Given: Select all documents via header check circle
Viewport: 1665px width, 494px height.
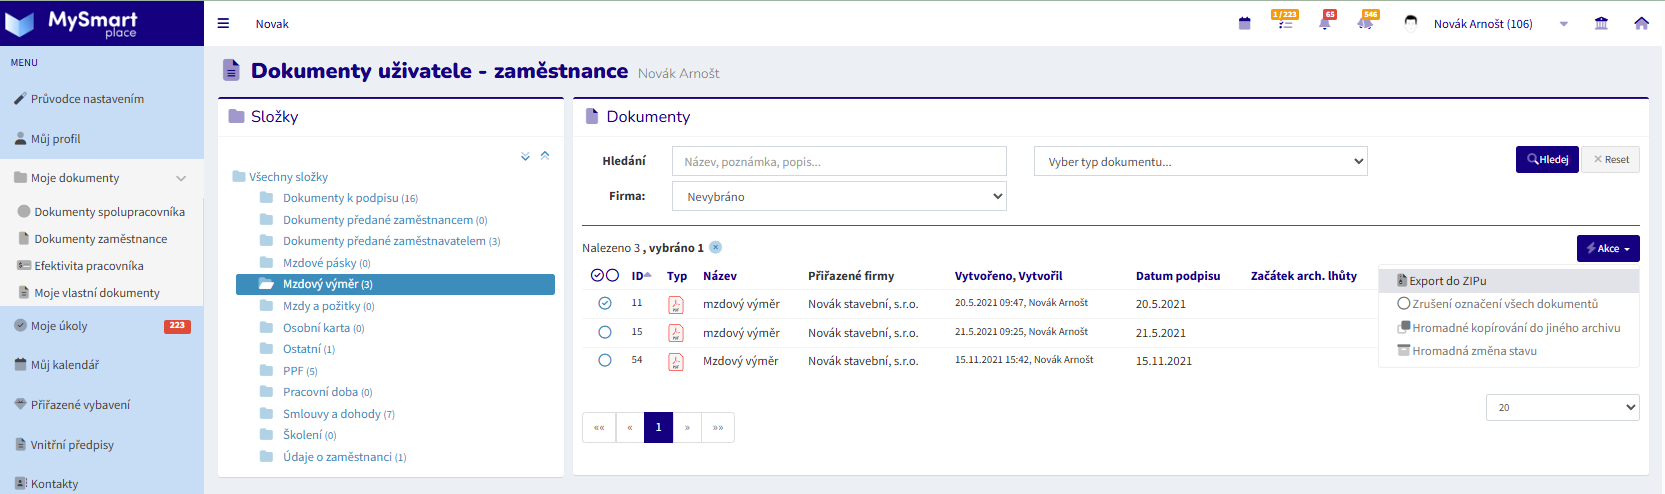Looking at the screenshot, I should click(597, 275).
